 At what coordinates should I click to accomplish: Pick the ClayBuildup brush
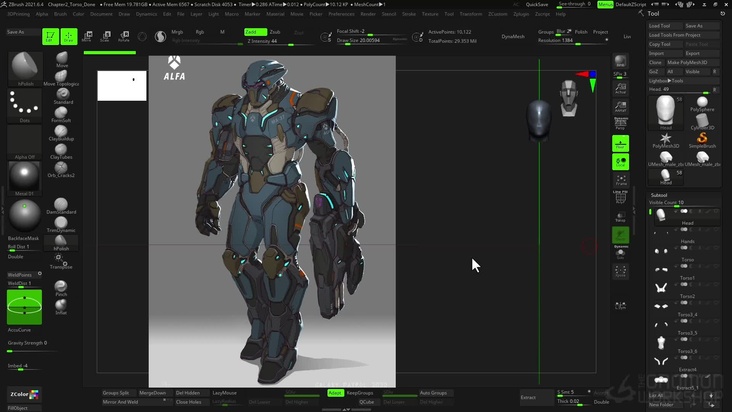(62, 130)
